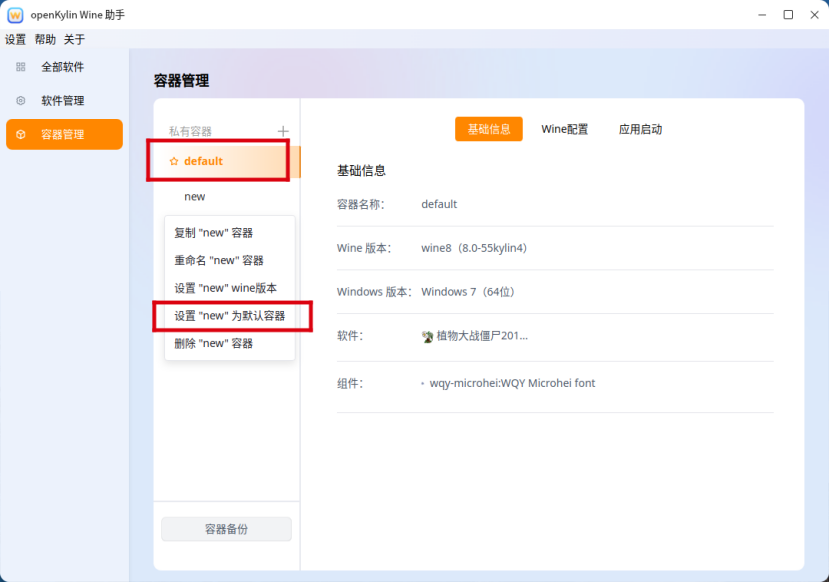
Task: Select the "new" container in list
Action: point(195,197)
